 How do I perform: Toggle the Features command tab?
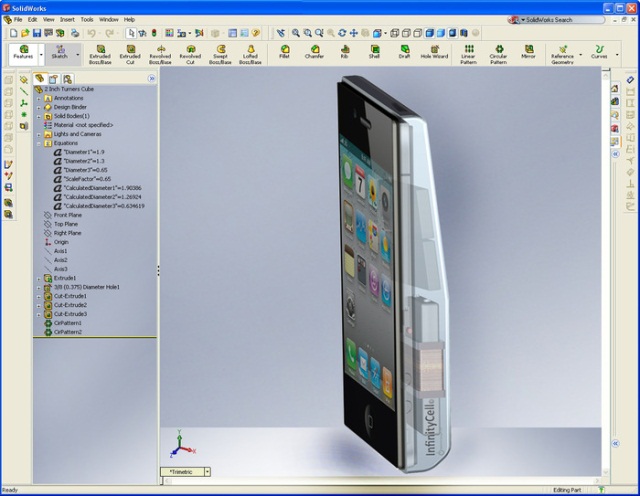(x=23, y=52)
